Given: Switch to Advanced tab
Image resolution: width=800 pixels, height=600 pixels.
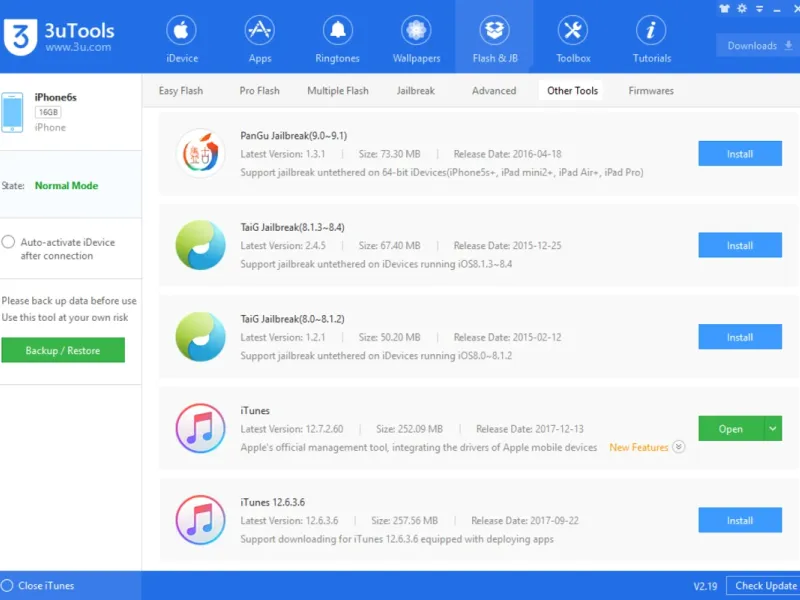Looking at the screenshot, I should click(494, 91).
